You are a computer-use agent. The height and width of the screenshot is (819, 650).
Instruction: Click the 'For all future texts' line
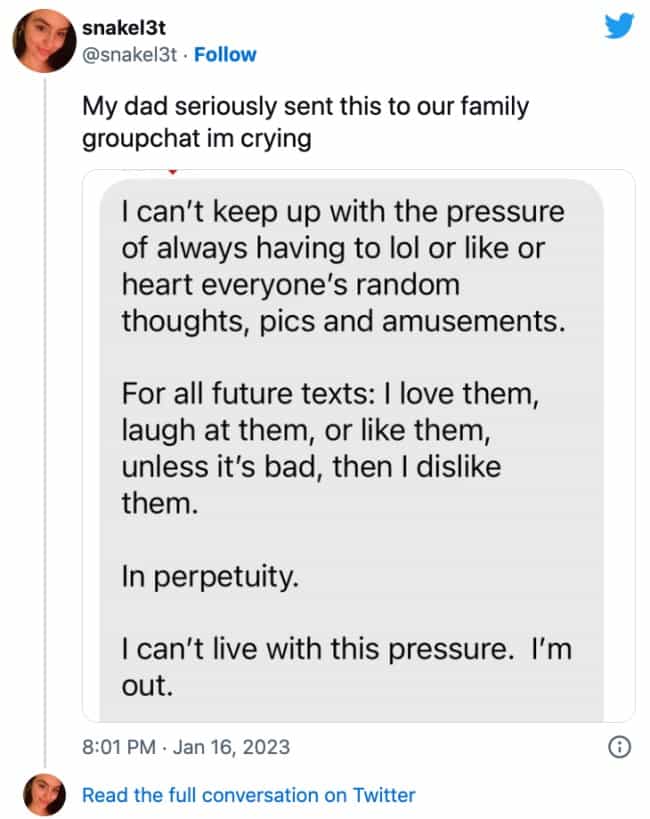(331, 394)
